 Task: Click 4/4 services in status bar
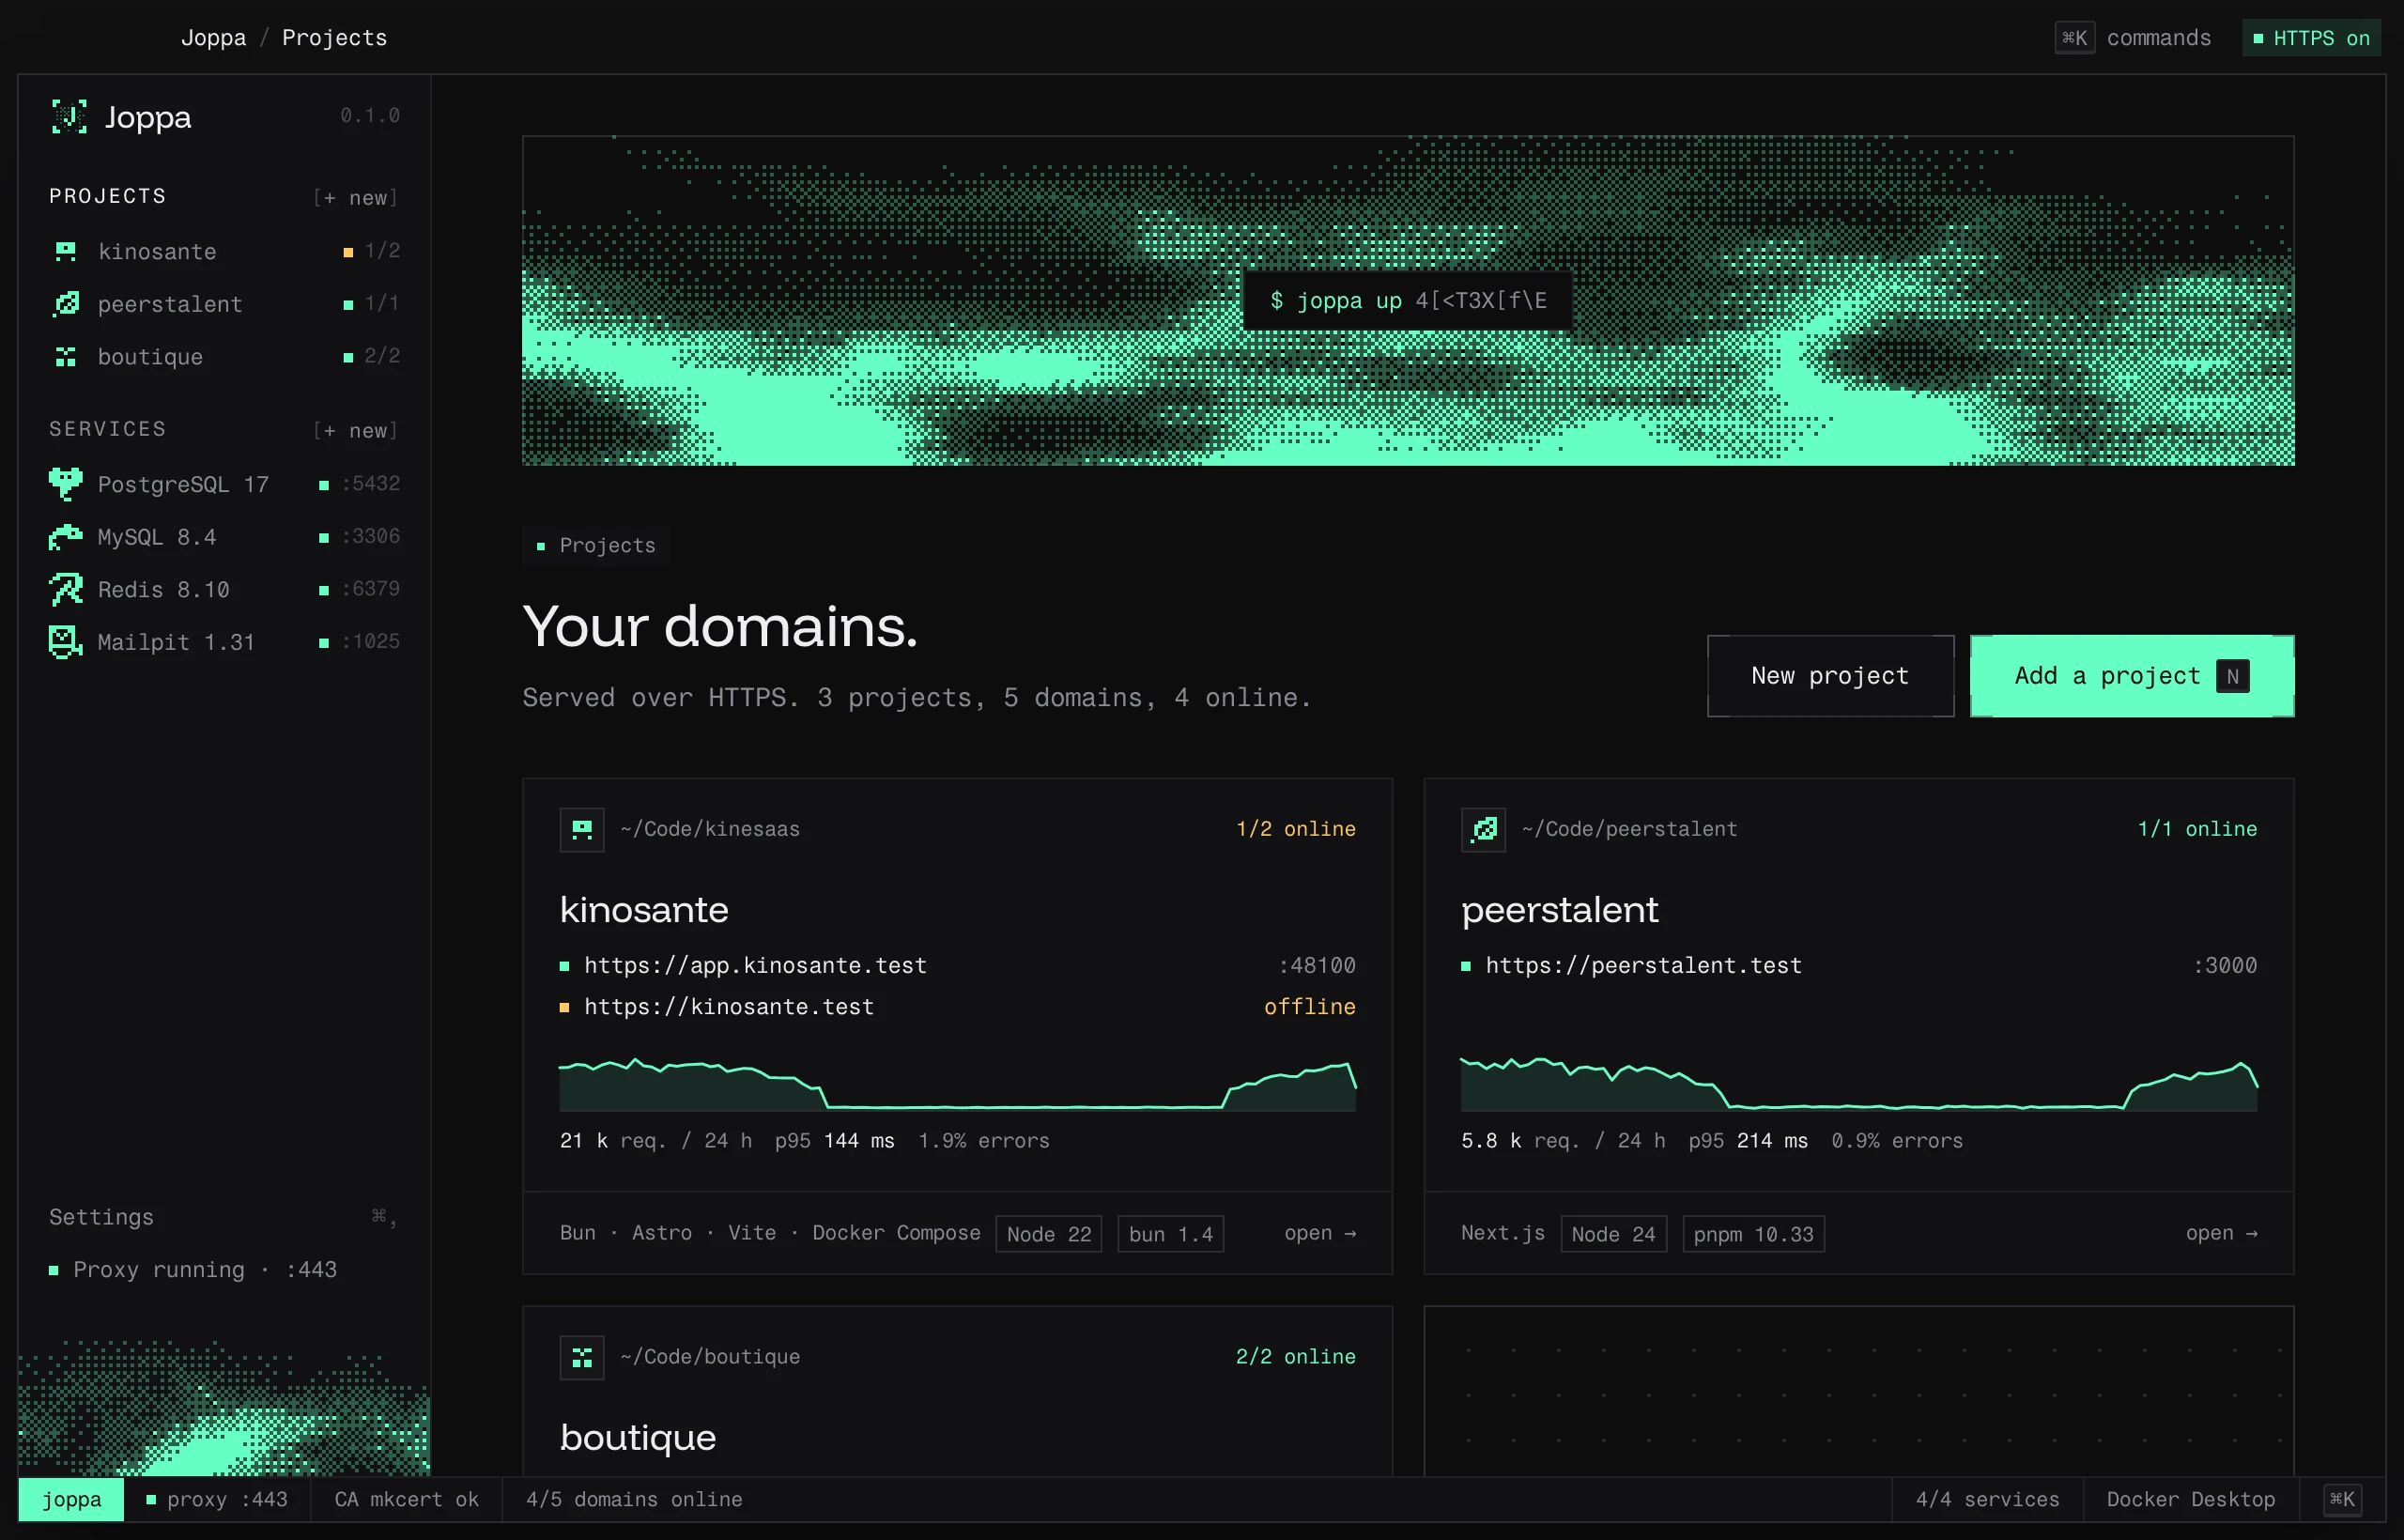[1987, 1499]
